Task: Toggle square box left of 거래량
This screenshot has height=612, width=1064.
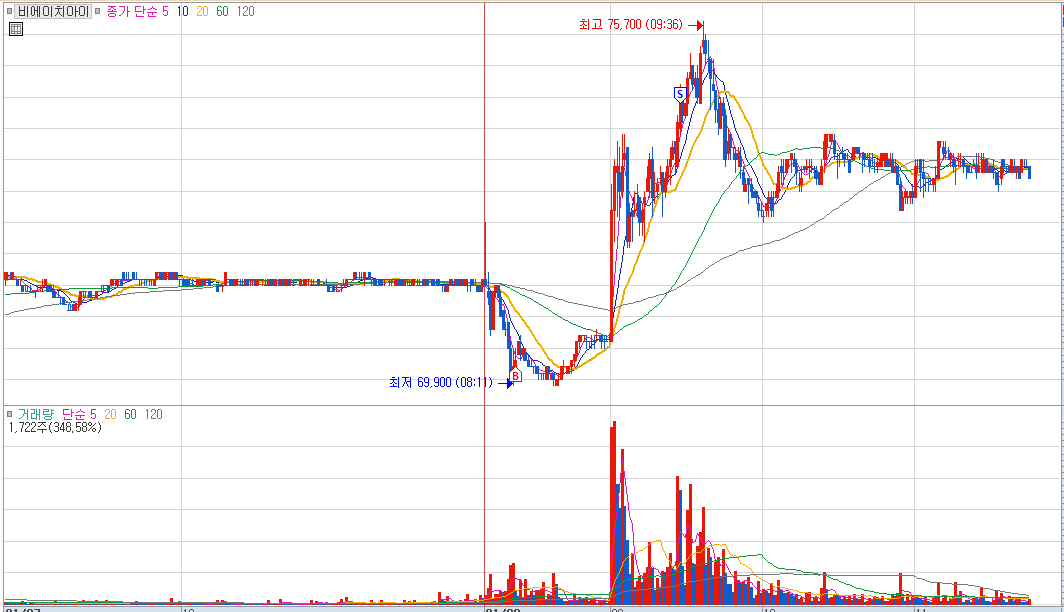Action: [x=10, y=414]
